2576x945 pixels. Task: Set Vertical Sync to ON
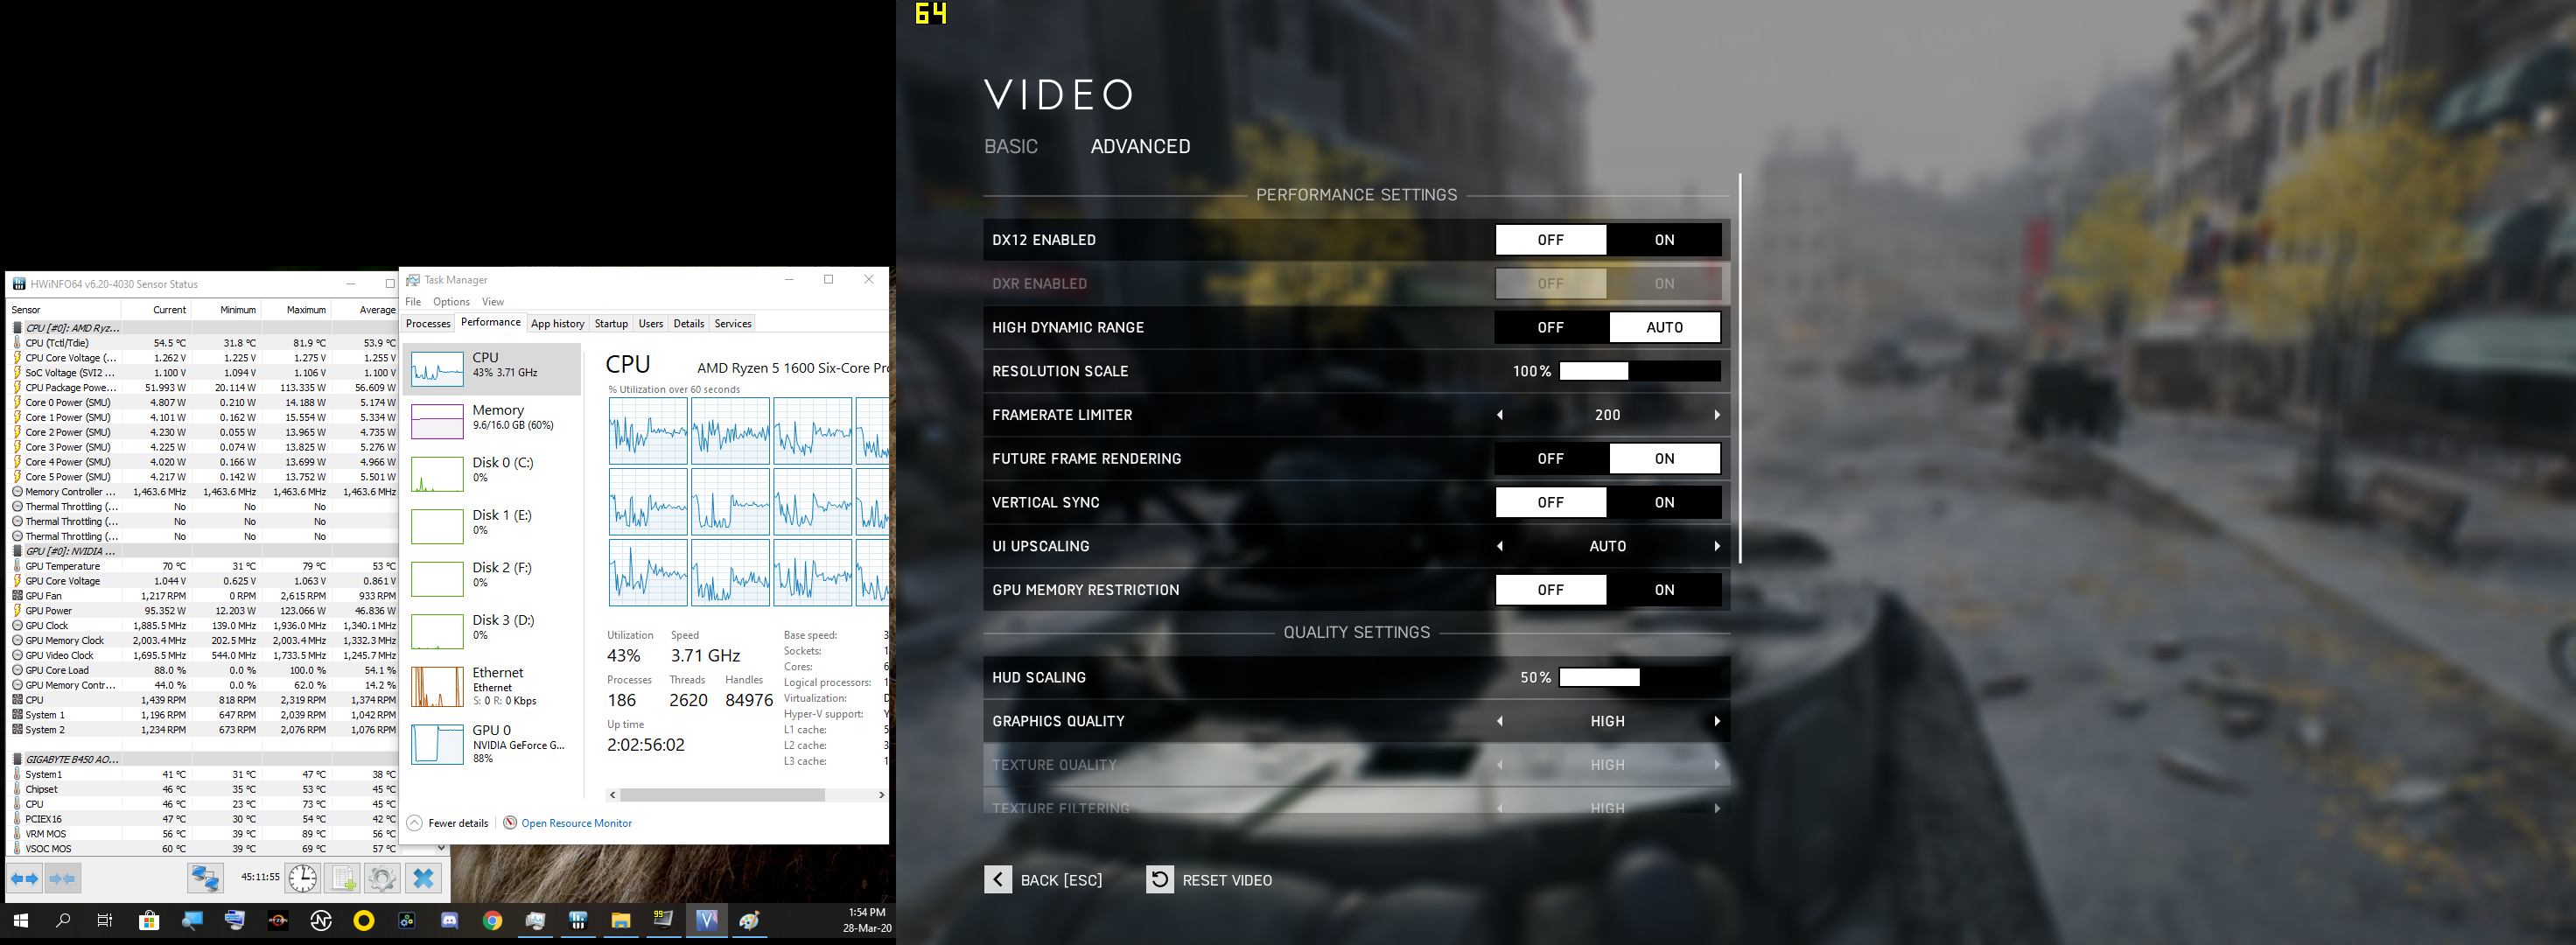coord(1663,502)
